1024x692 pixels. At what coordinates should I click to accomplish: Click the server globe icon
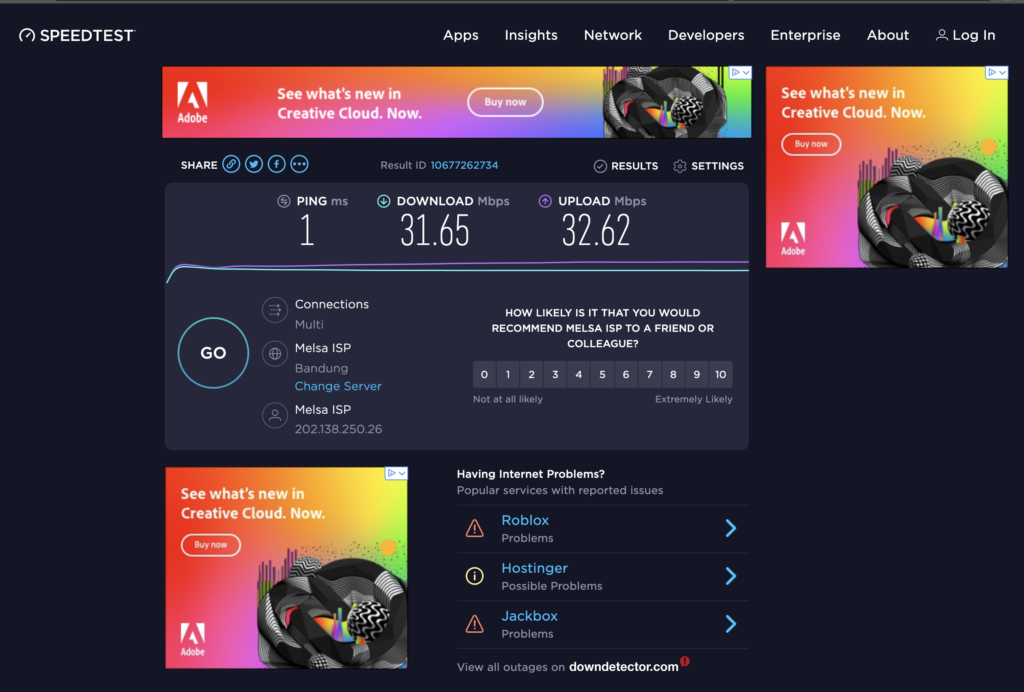click(x=275, y=354)
